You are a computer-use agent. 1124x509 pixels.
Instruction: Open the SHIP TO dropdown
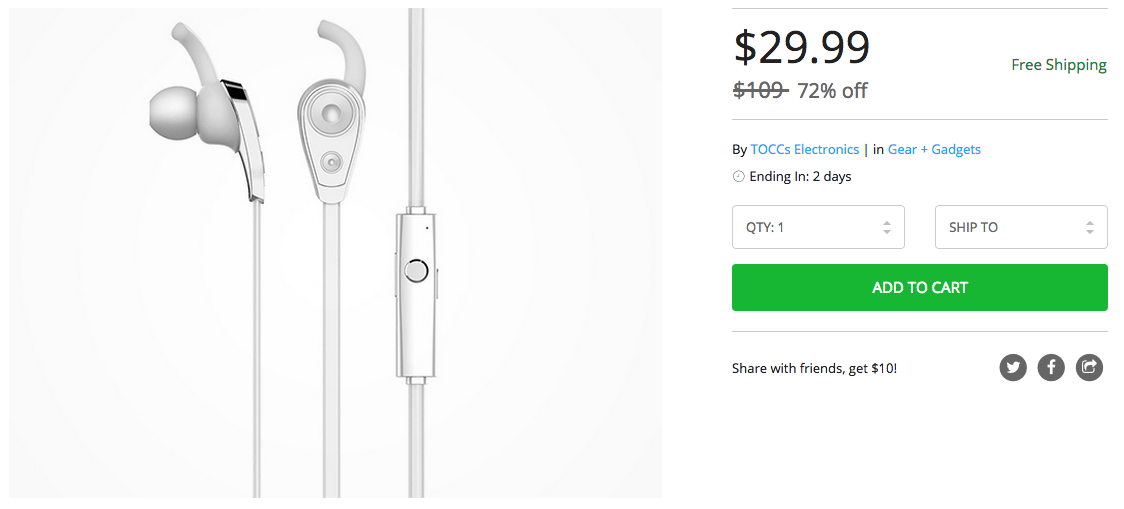pyautogui.click(x=1020, y=227)
